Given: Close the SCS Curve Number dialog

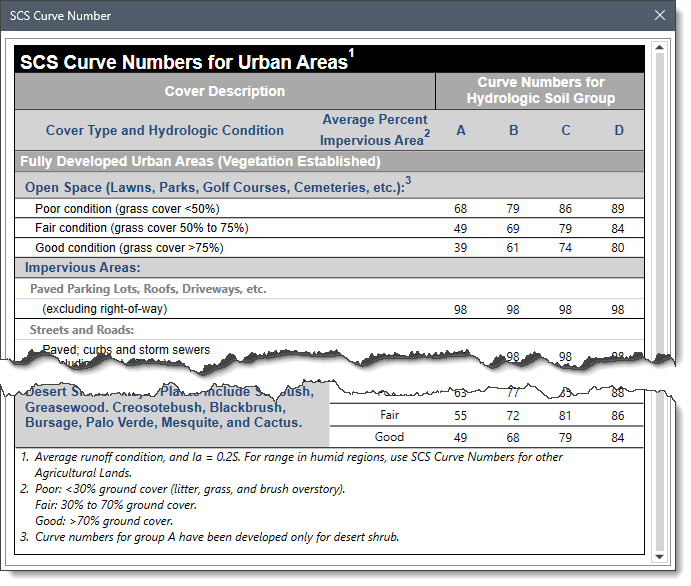Looking at the screenshot, I should click(660, 15).
